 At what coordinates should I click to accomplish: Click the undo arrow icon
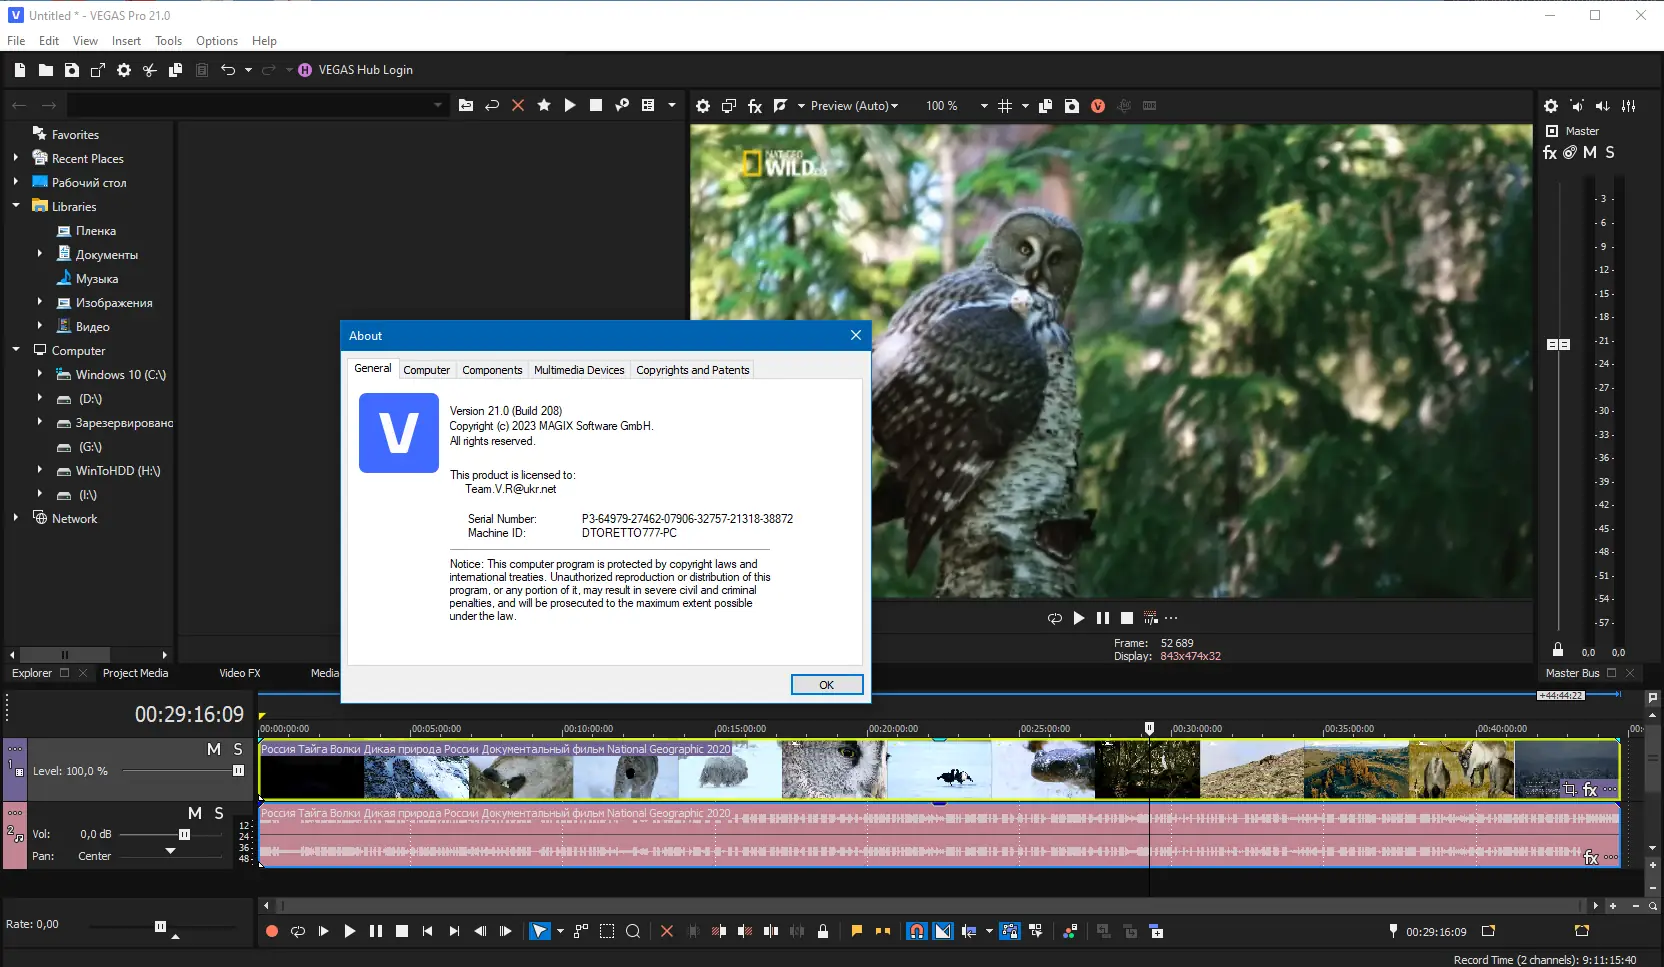coord(228,70)
